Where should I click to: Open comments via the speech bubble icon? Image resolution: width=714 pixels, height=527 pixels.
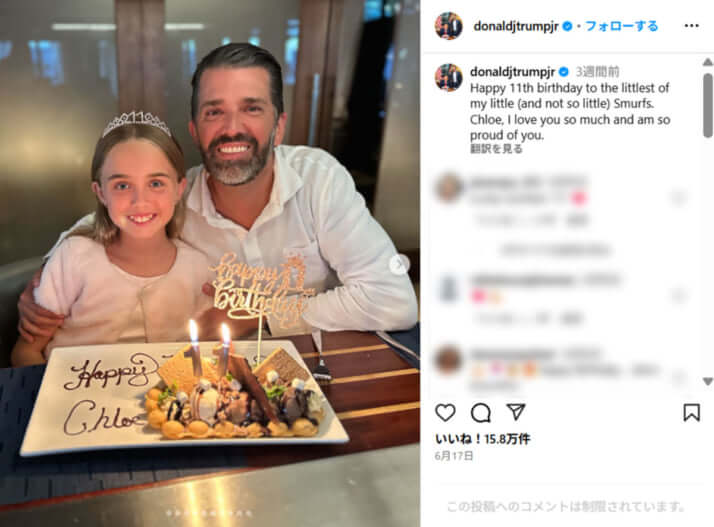[x=480, y=413]
